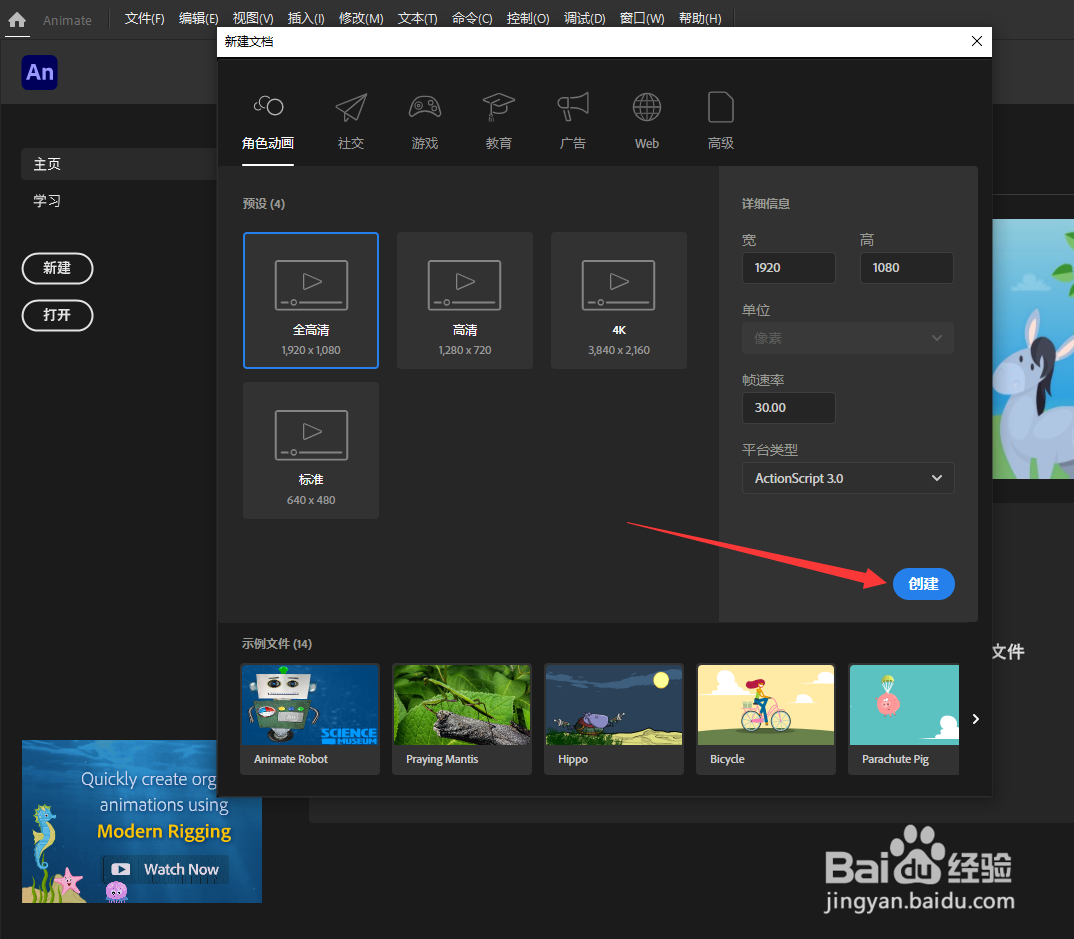Click the 打开 button in sidebar

58,315
